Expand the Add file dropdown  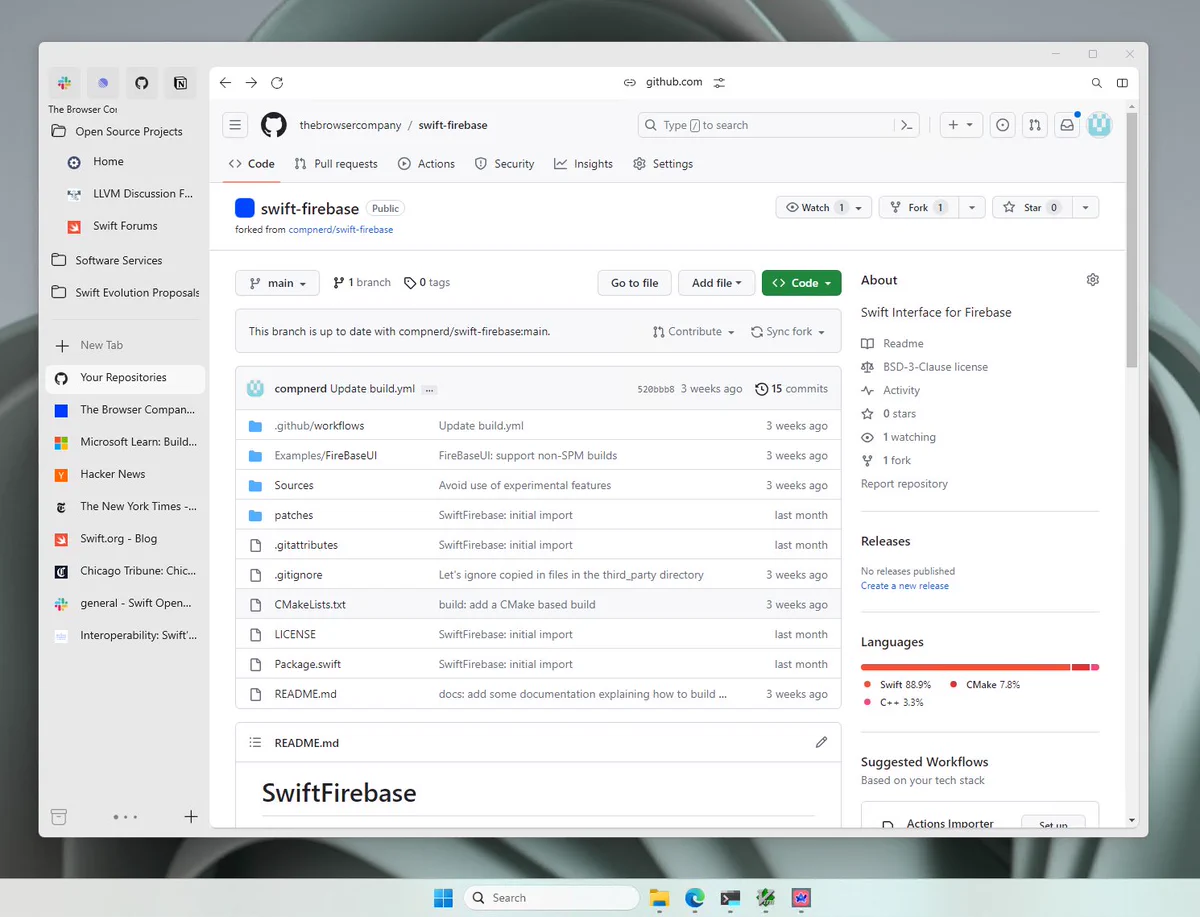[716, 283]
